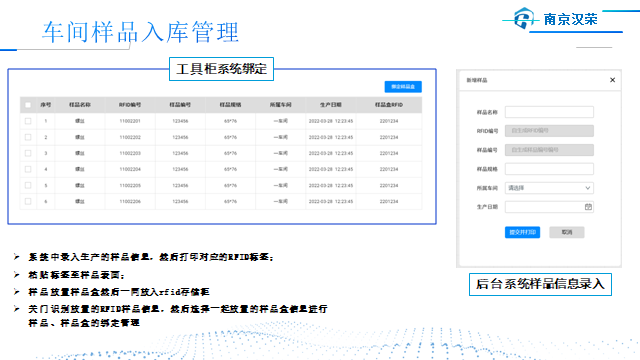Image resolution: width=640 pixels, height=360 pixels.
Task: Click RFID cell 11002202
Action: [130, 137]
